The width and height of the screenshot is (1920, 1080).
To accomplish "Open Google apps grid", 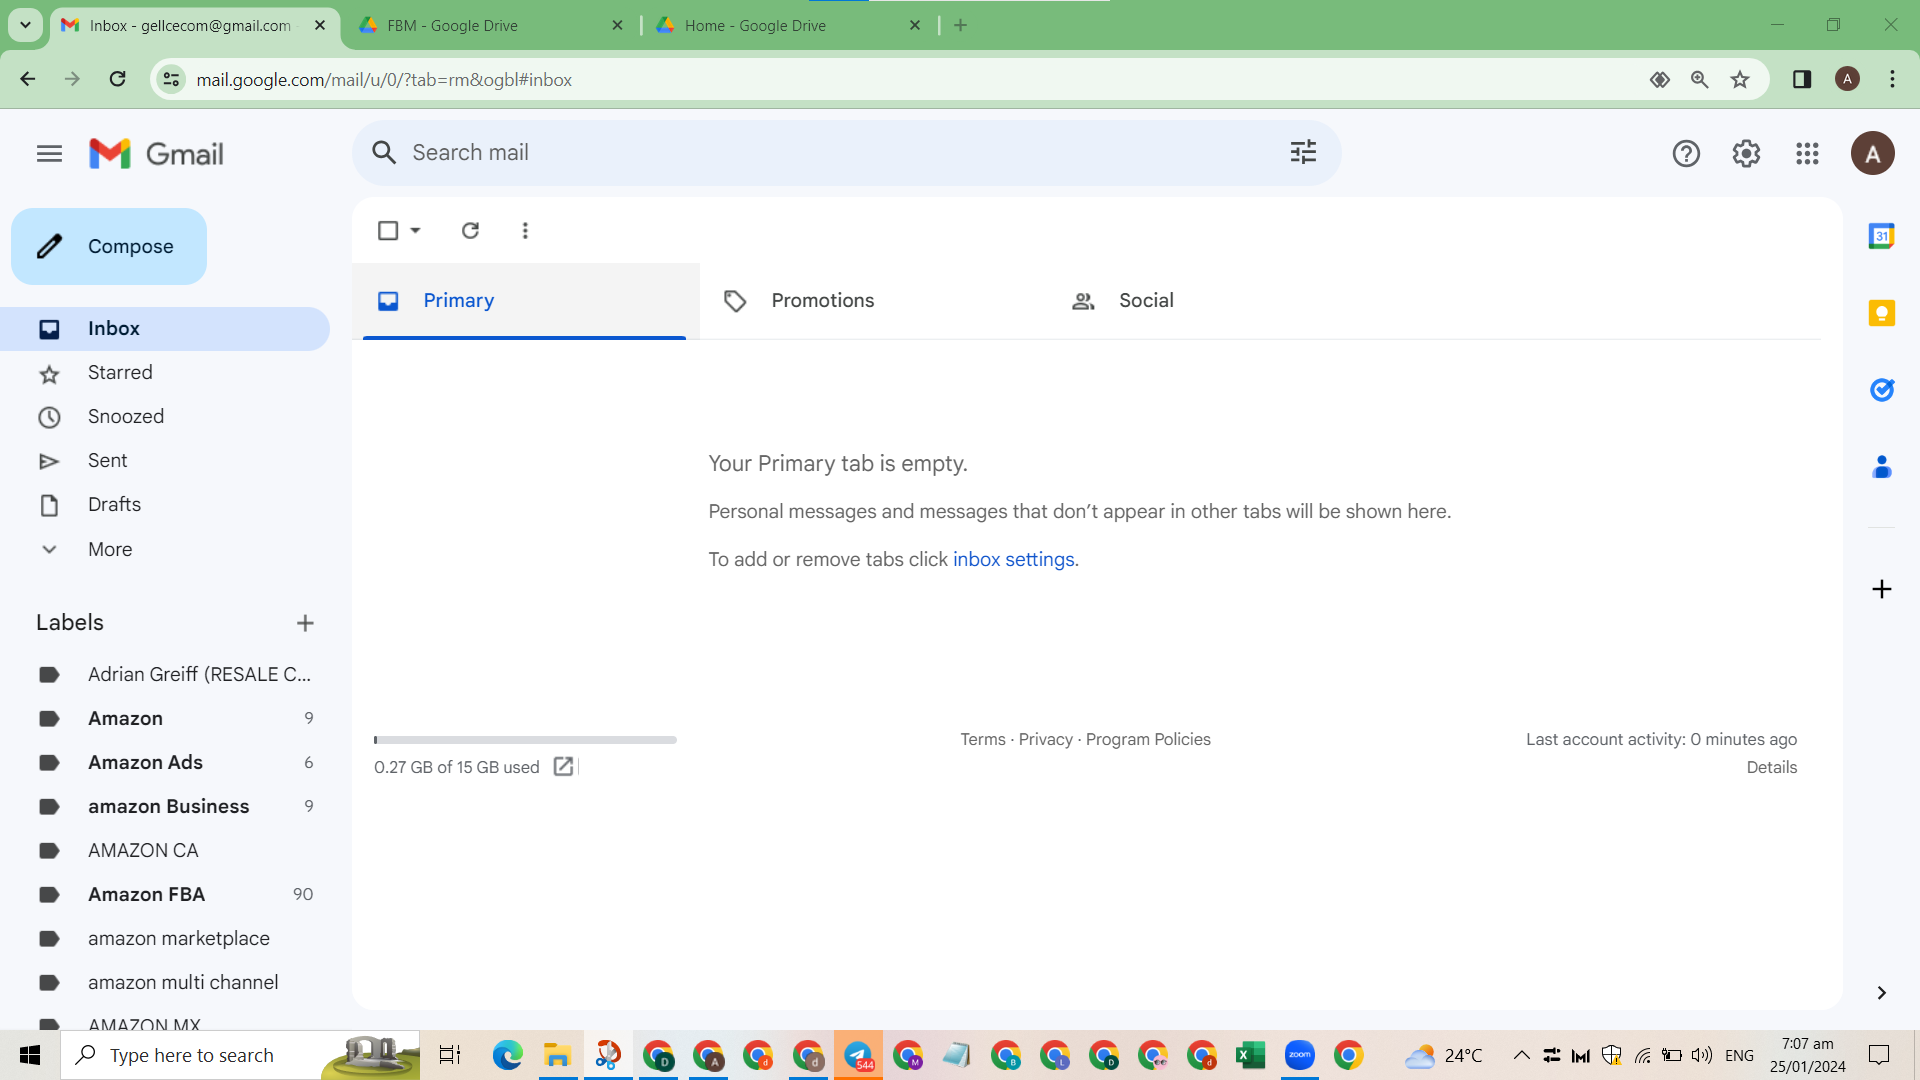I will (1807, 154).
